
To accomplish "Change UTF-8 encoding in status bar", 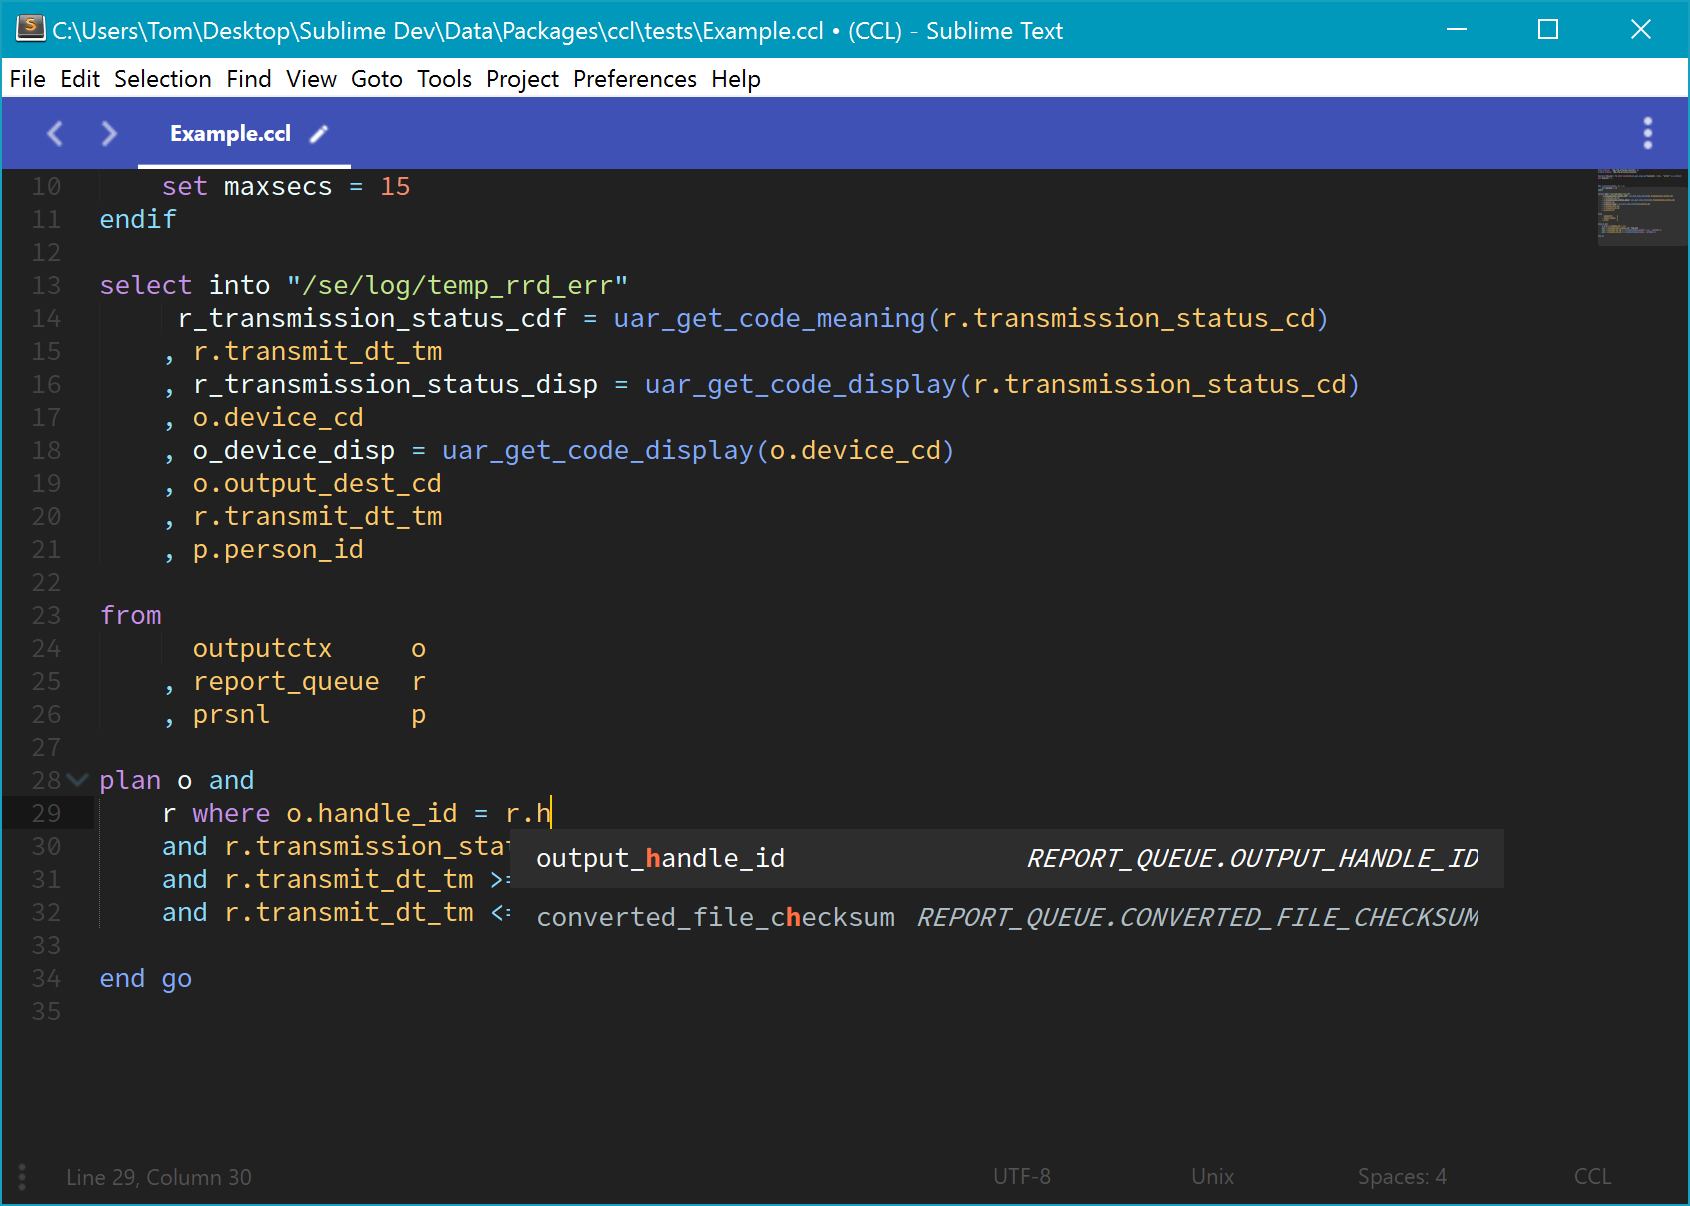I will 1022,1177.
